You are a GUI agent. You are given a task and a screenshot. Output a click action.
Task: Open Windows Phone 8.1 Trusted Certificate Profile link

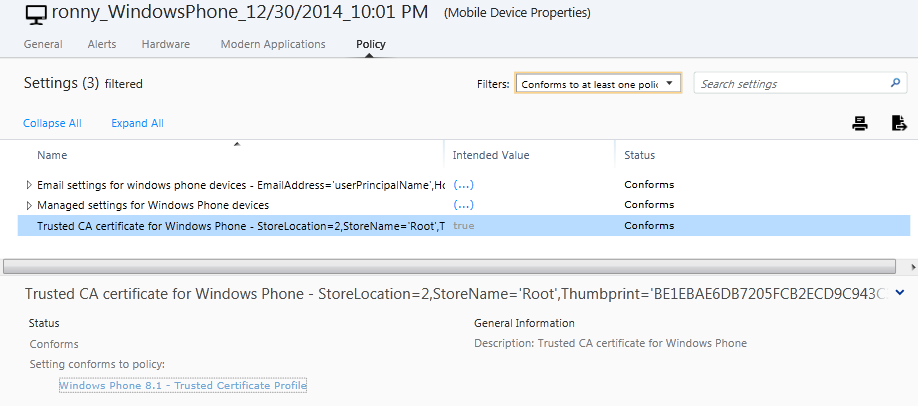pyautogui.click(x=183, y=385)
